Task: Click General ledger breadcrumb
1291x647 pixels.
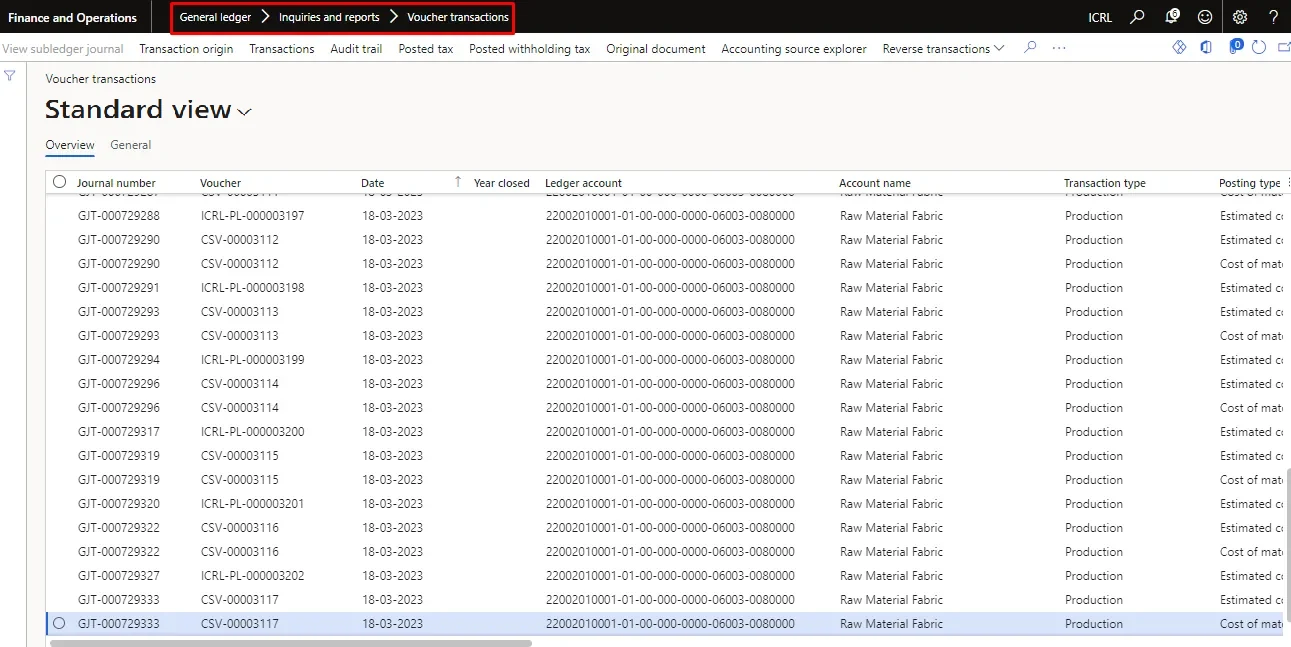Action: [215, 17]
